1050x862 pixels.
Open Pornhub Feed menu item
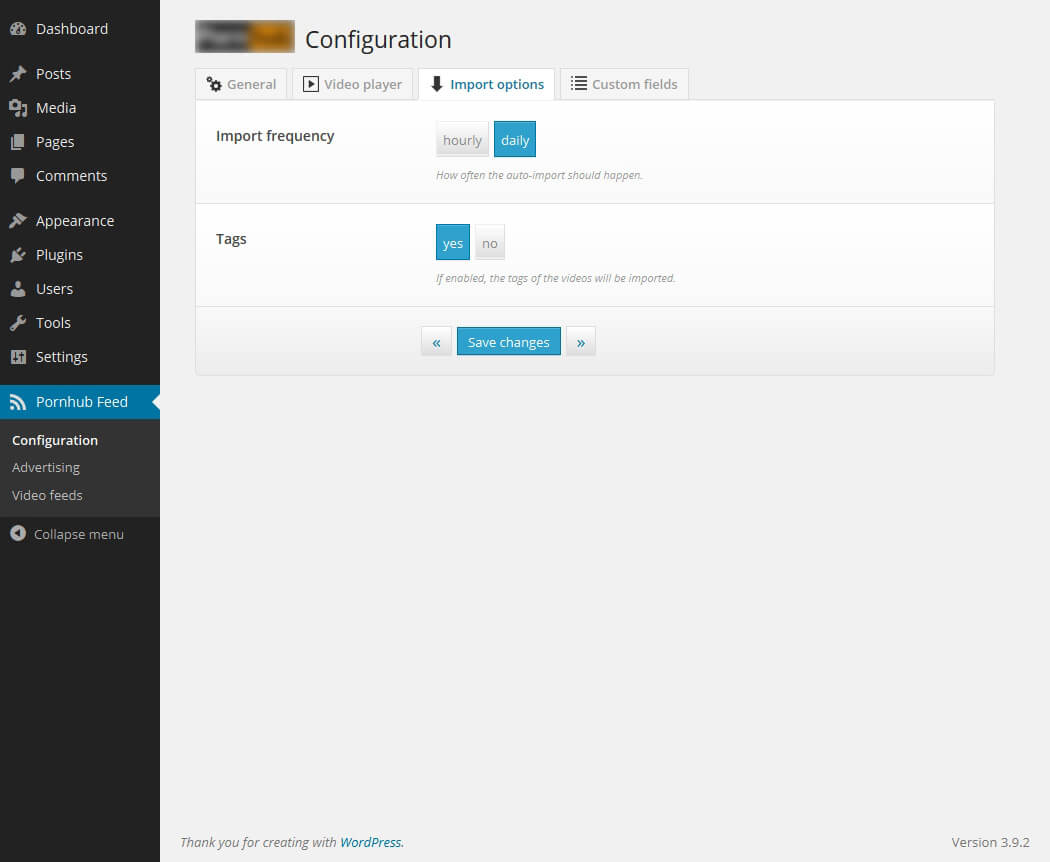tap(80, 402)
